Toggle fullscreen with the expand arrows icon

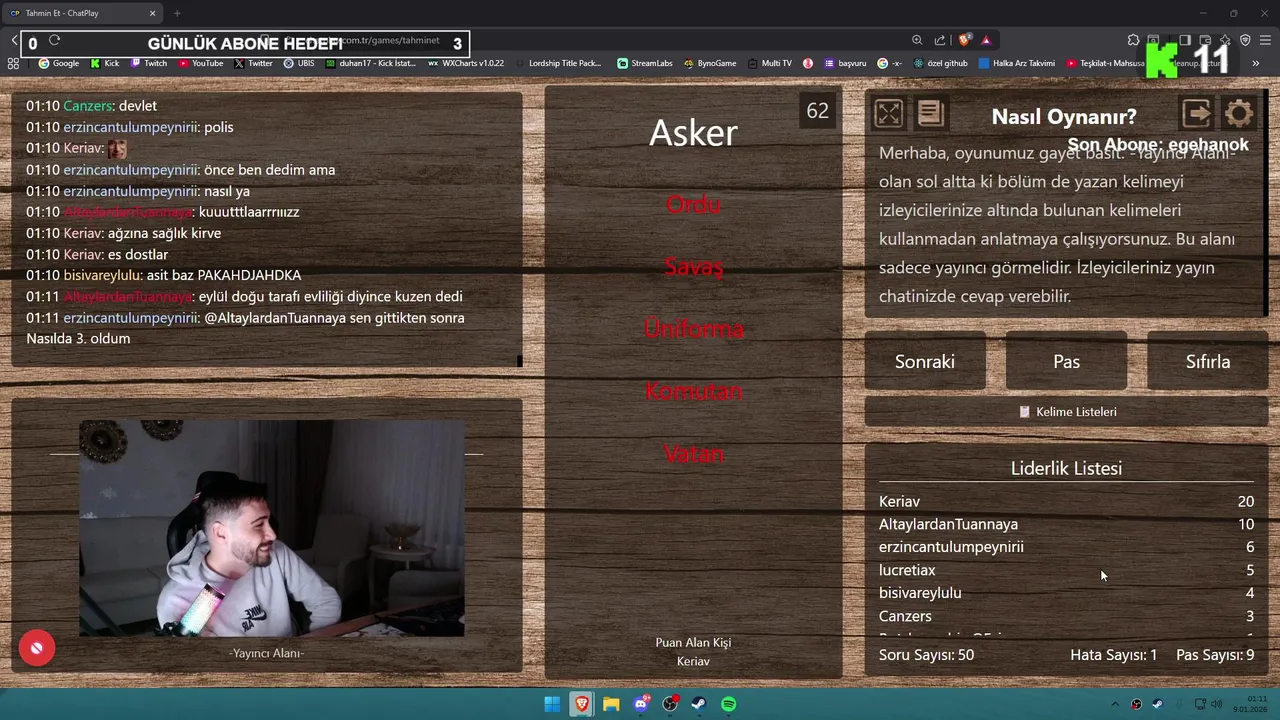888,114
